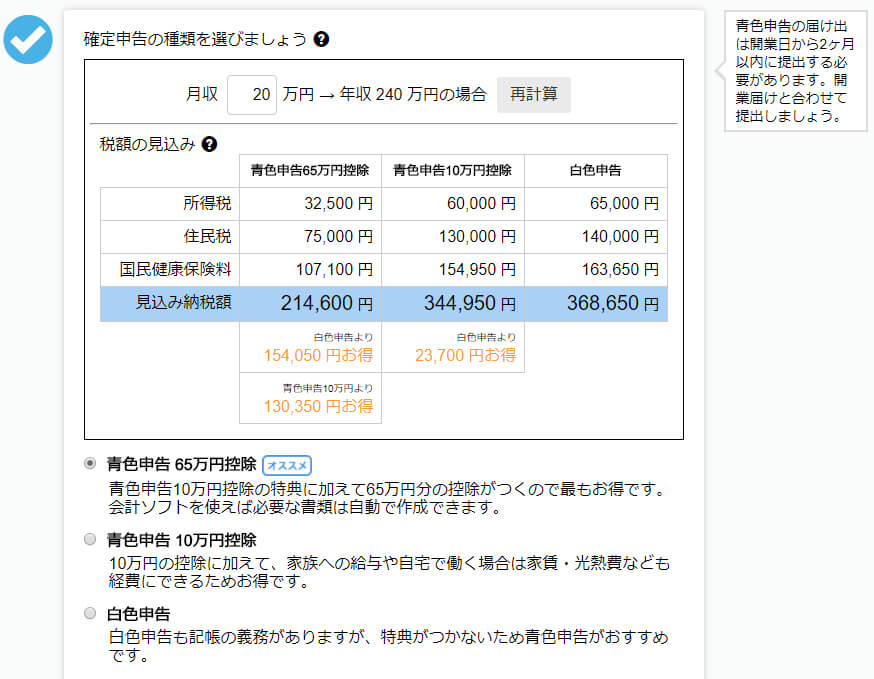Click the オススメ badge
Screen dimensions: 874x679
pyautogui.click(x=287, y=465)
